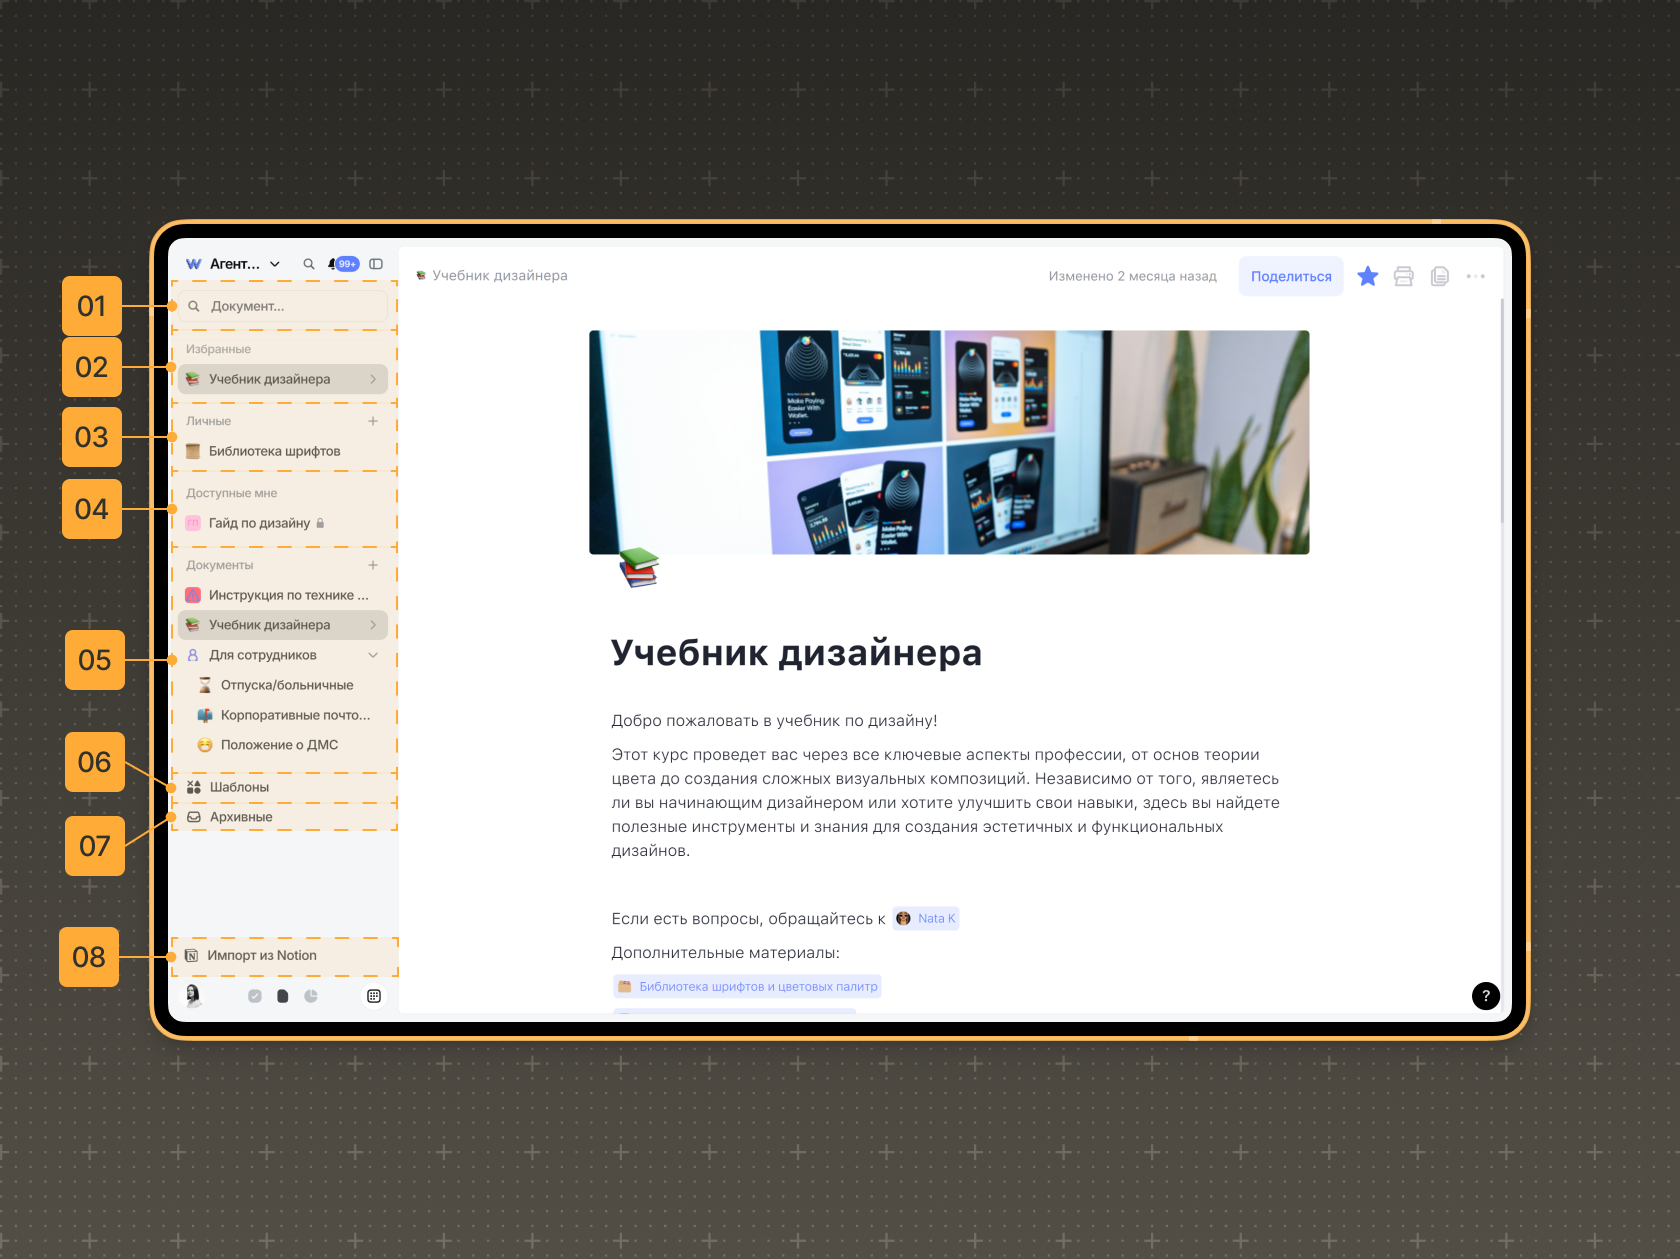Click the print icon in the top bar
The width and height of the screenshot is (1680, 1259).
[1403, 277]
